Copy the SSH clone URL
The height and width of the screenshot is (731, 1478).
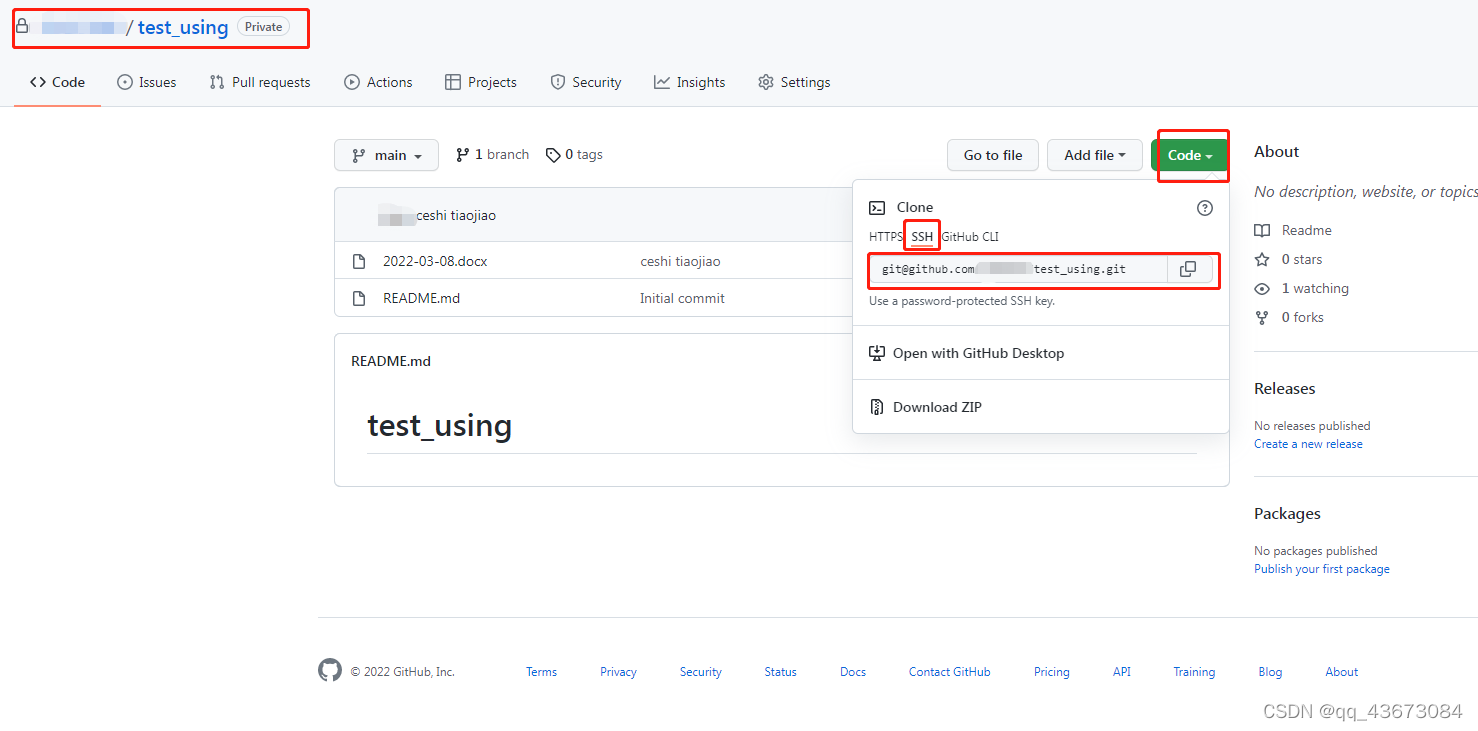1188,269
